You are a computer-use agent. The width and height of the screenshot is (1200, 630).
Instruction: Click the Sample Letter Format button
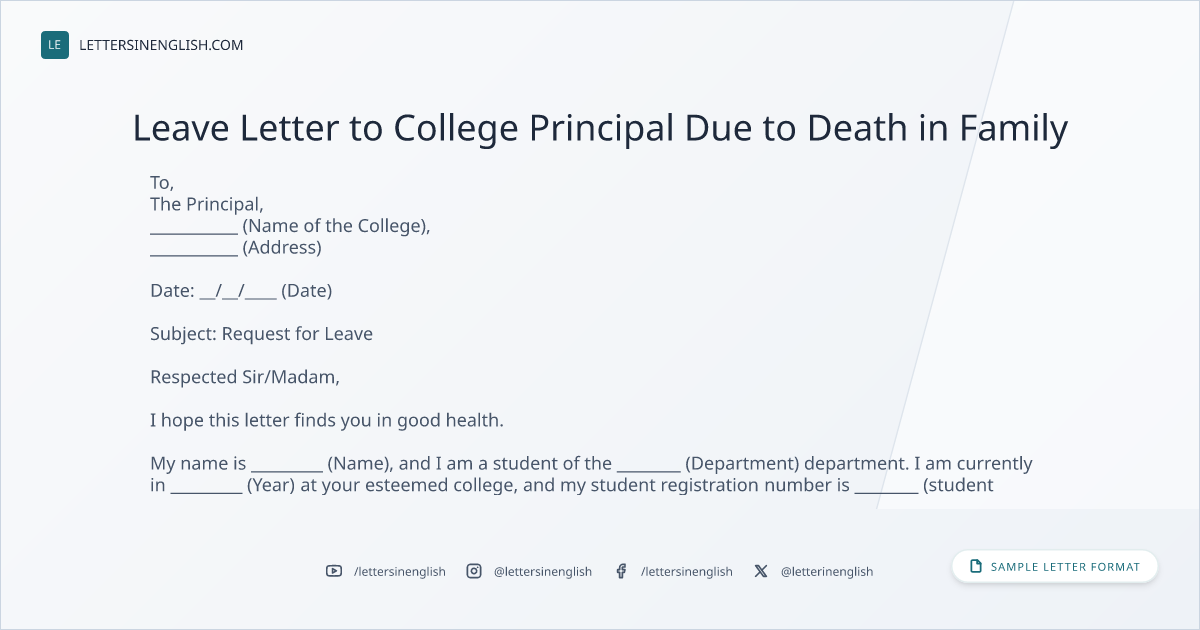pyautogui.click(x=1055, y=566)
